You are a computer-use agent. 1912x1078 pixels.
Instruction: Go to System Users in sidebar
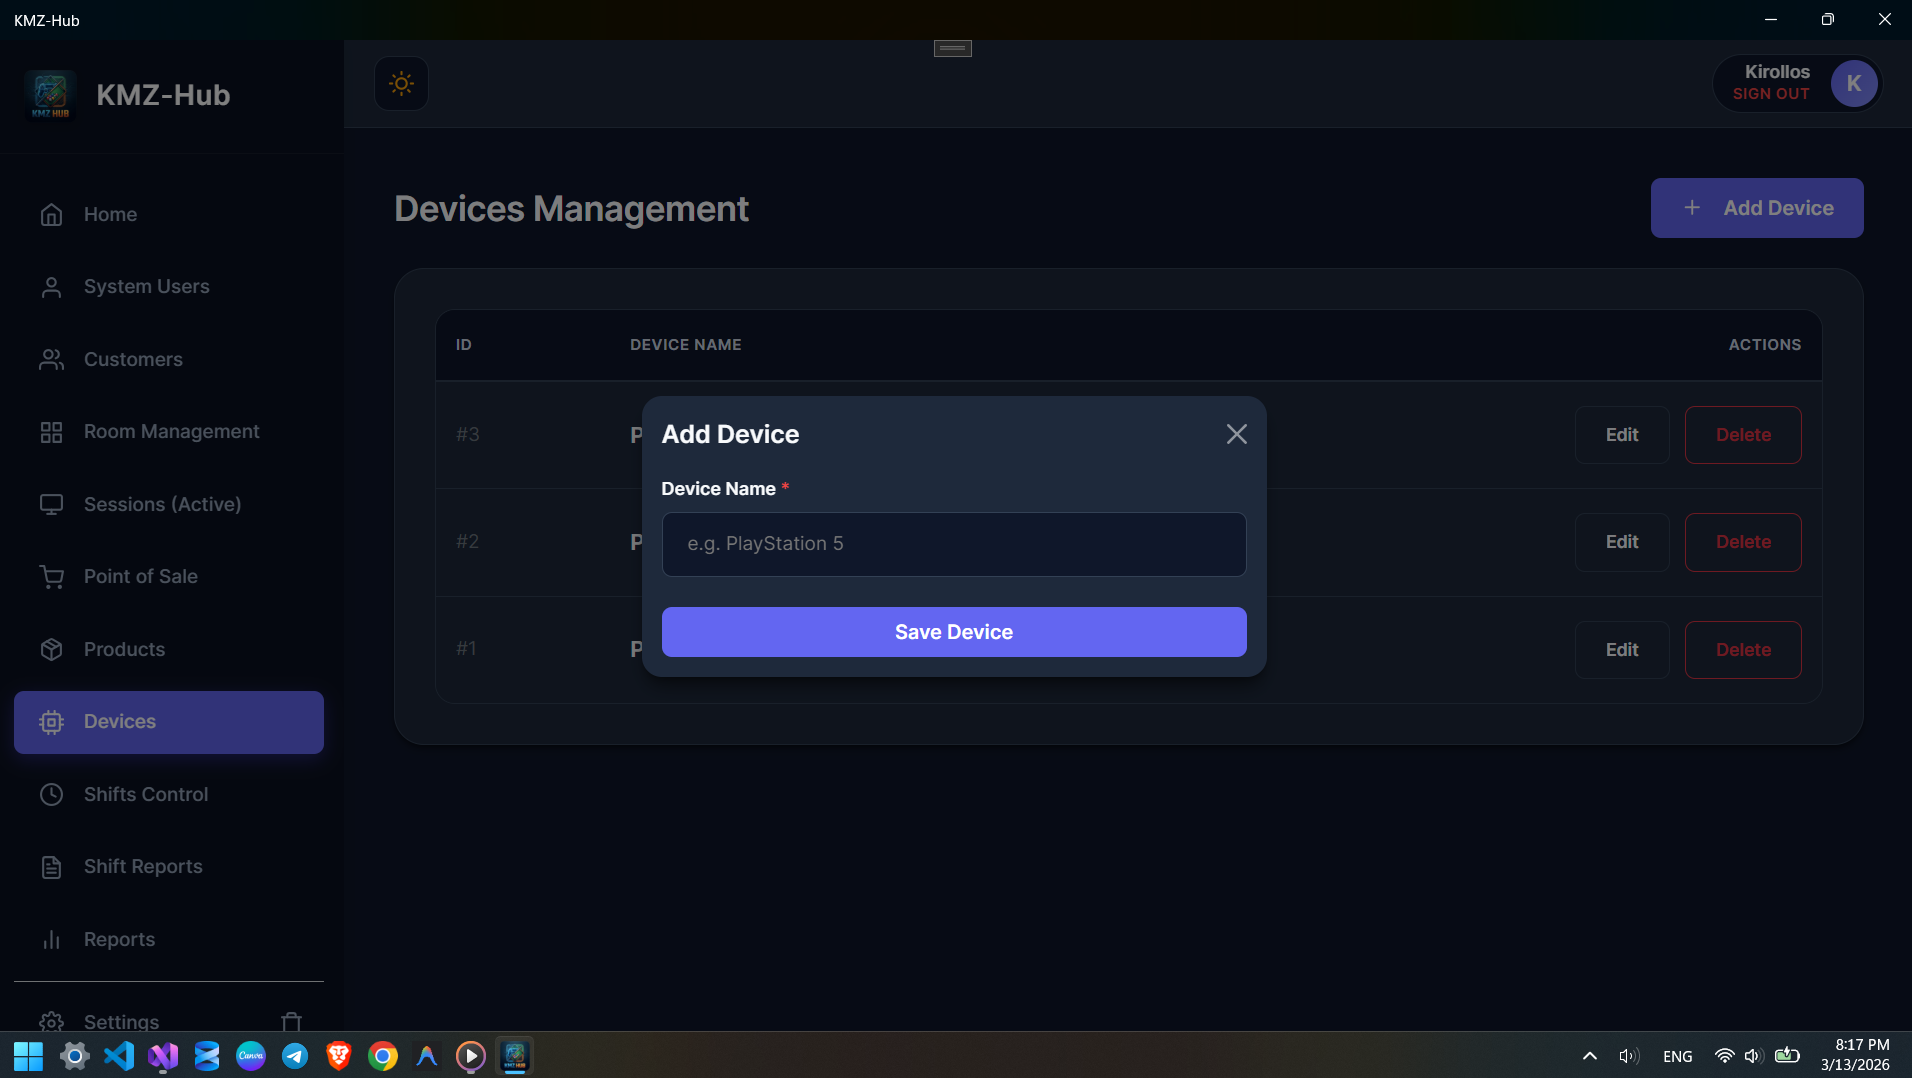[146, 287]
